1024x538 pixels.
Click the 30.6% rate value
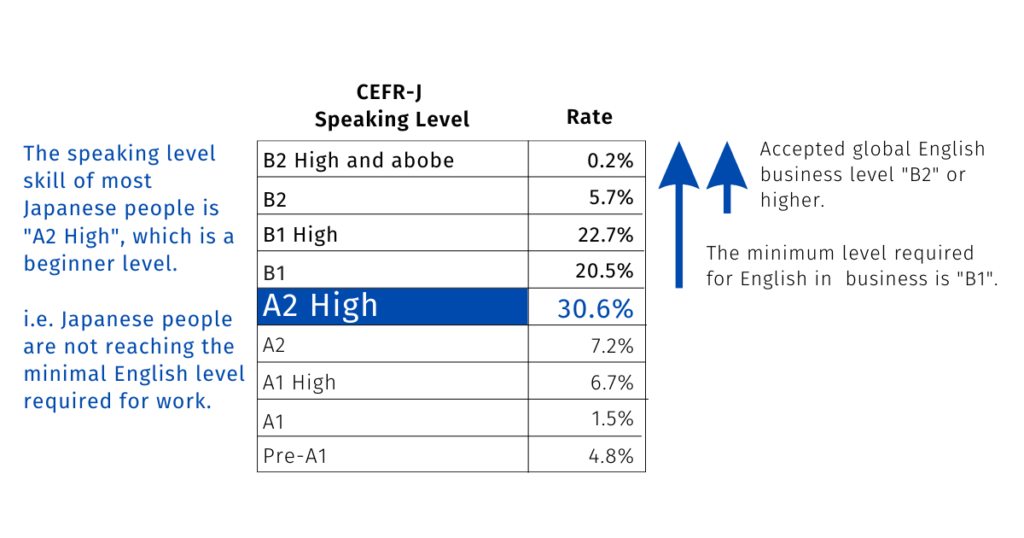point(595,309)
